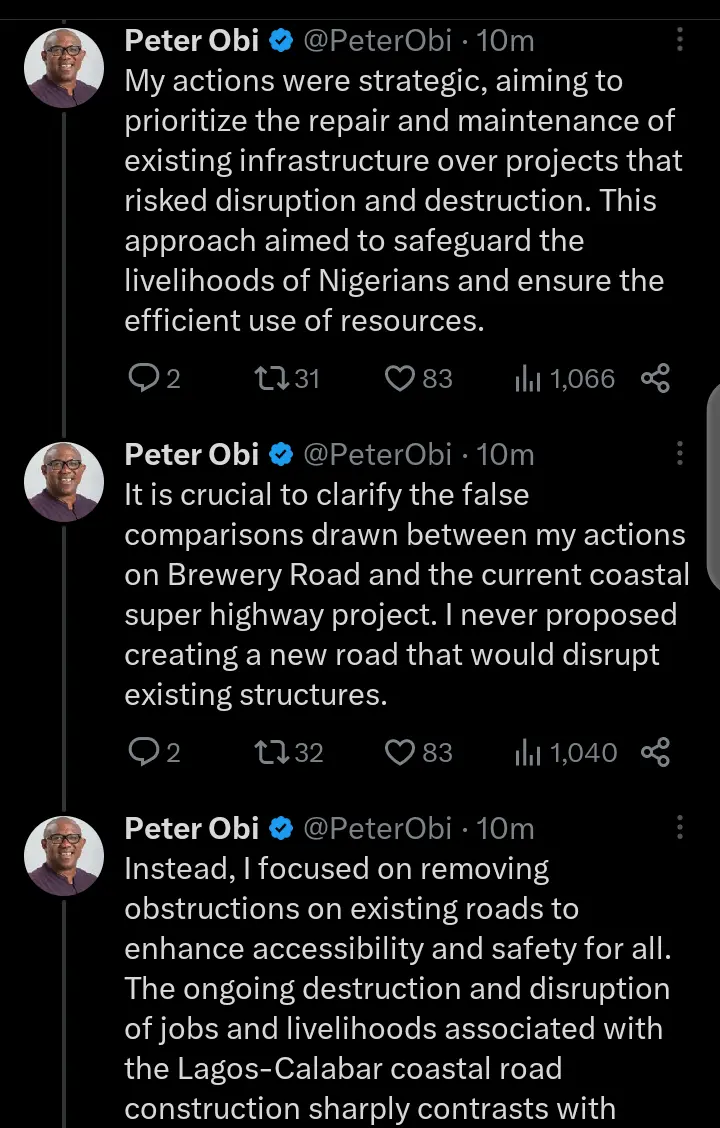Retweet the post with 32 retweets
This screenshot has width=720, height=1128.
click(271, 752)
